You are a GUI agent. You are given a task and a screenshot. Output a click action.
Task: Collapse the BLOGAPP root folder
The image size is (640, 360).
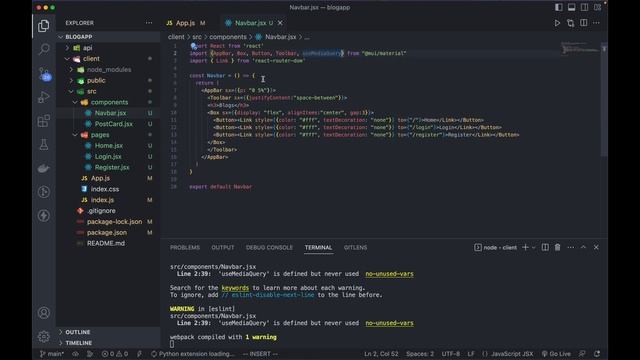click(108, 37)
